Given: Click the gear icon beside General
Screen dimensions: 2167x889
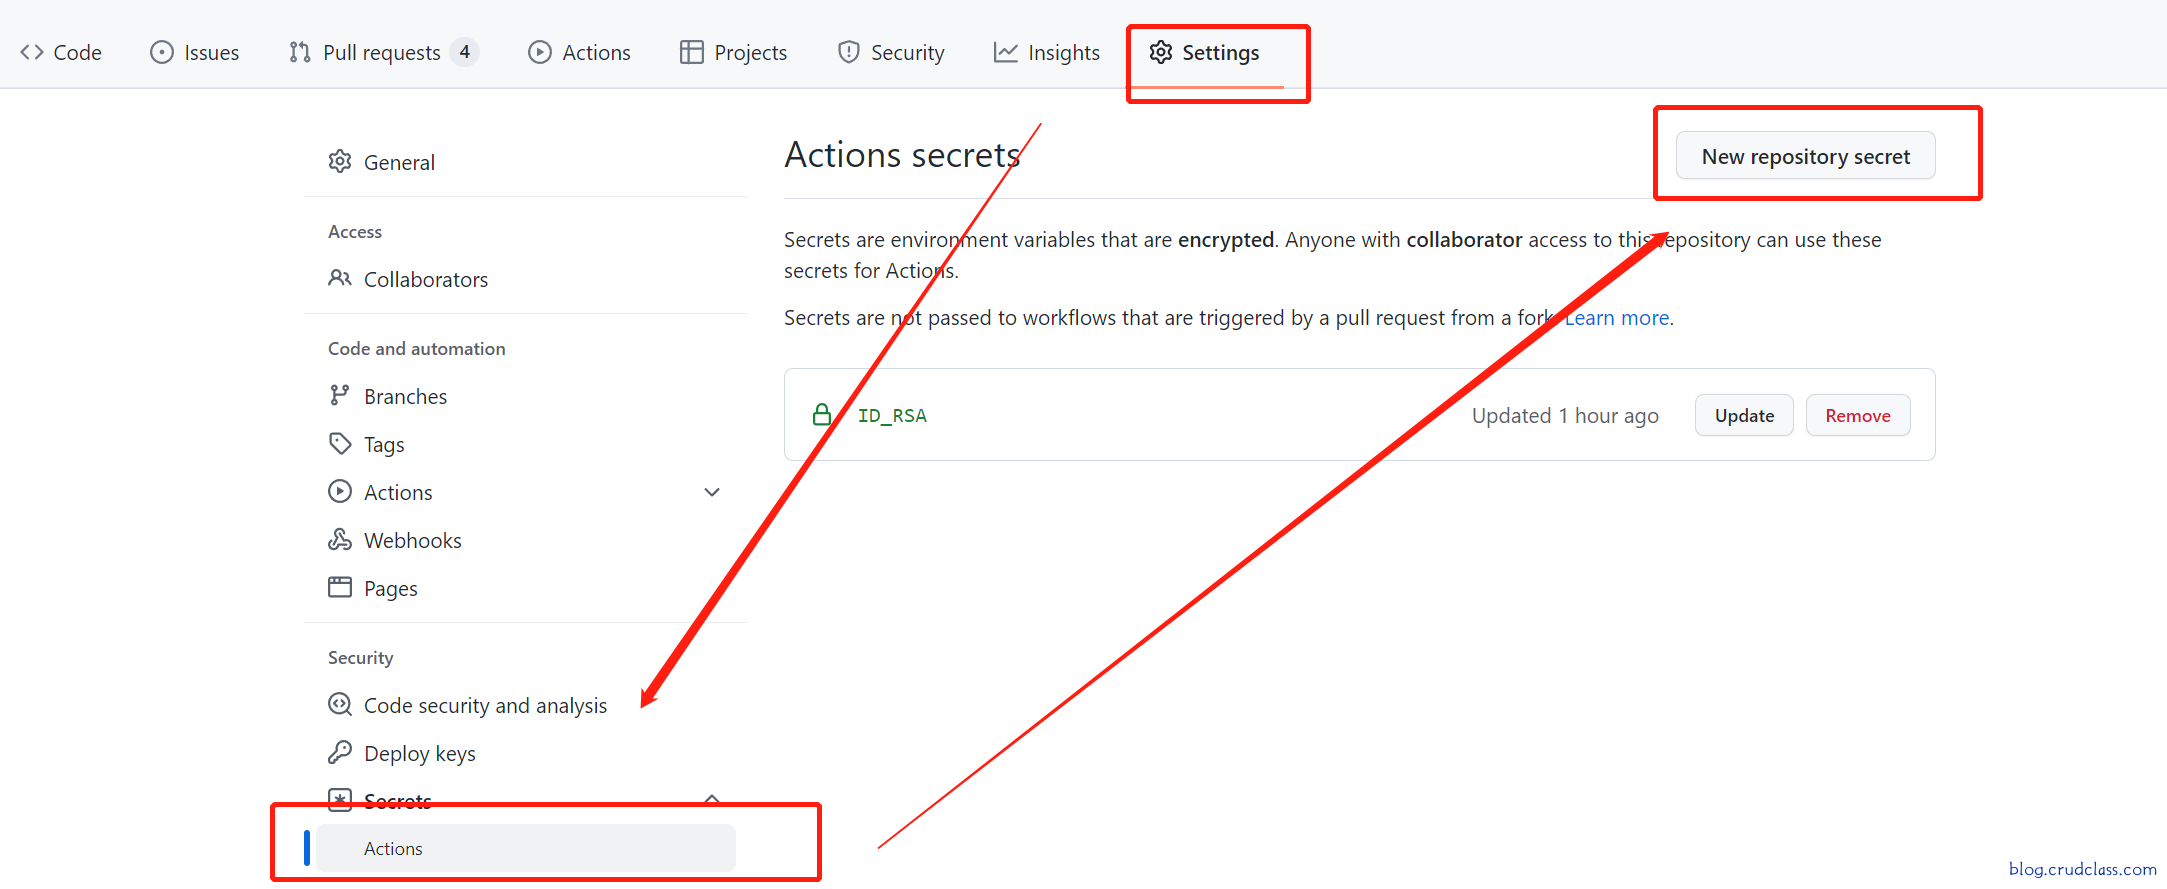Looking at the screenshot, I should pos(340,162).
